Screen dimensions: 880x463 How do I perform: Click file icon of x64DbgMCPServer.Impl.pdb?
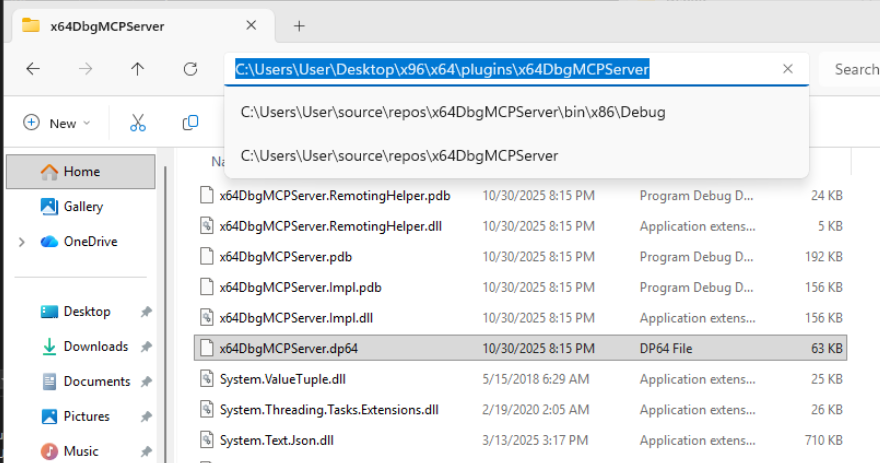click(207, 287)
